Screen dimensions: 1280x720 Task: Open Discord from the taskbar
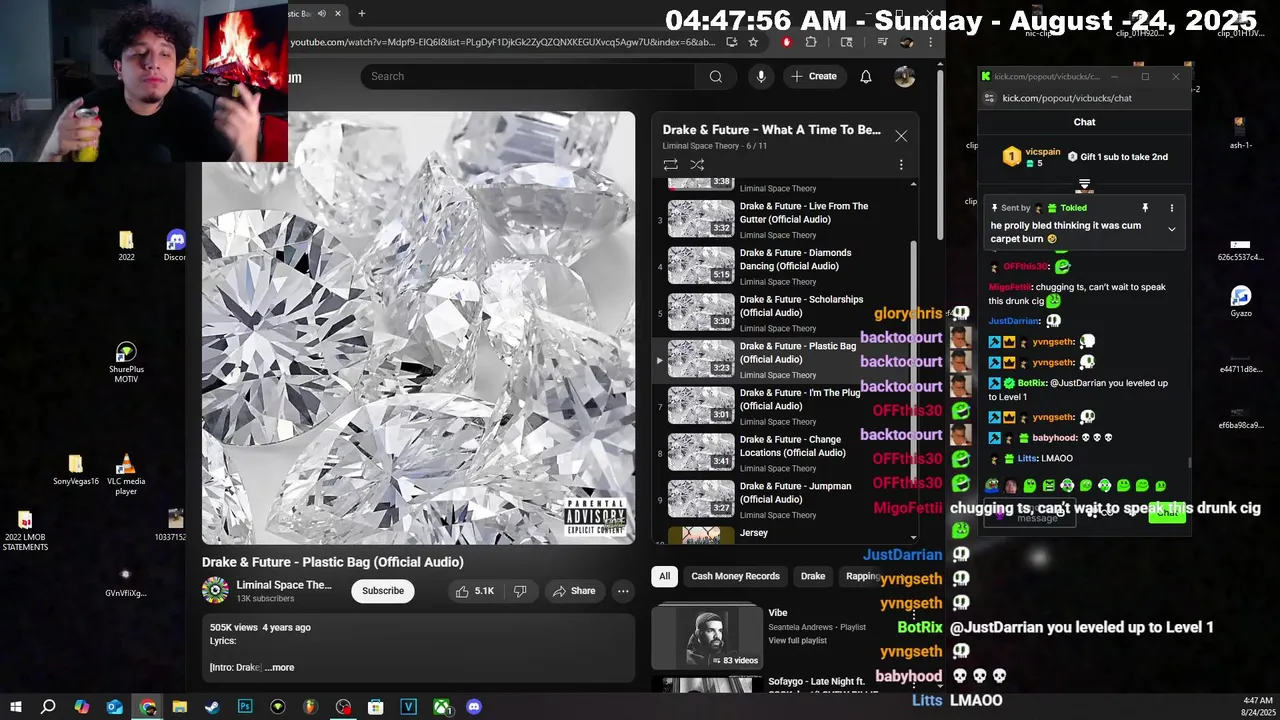(474, 707)
